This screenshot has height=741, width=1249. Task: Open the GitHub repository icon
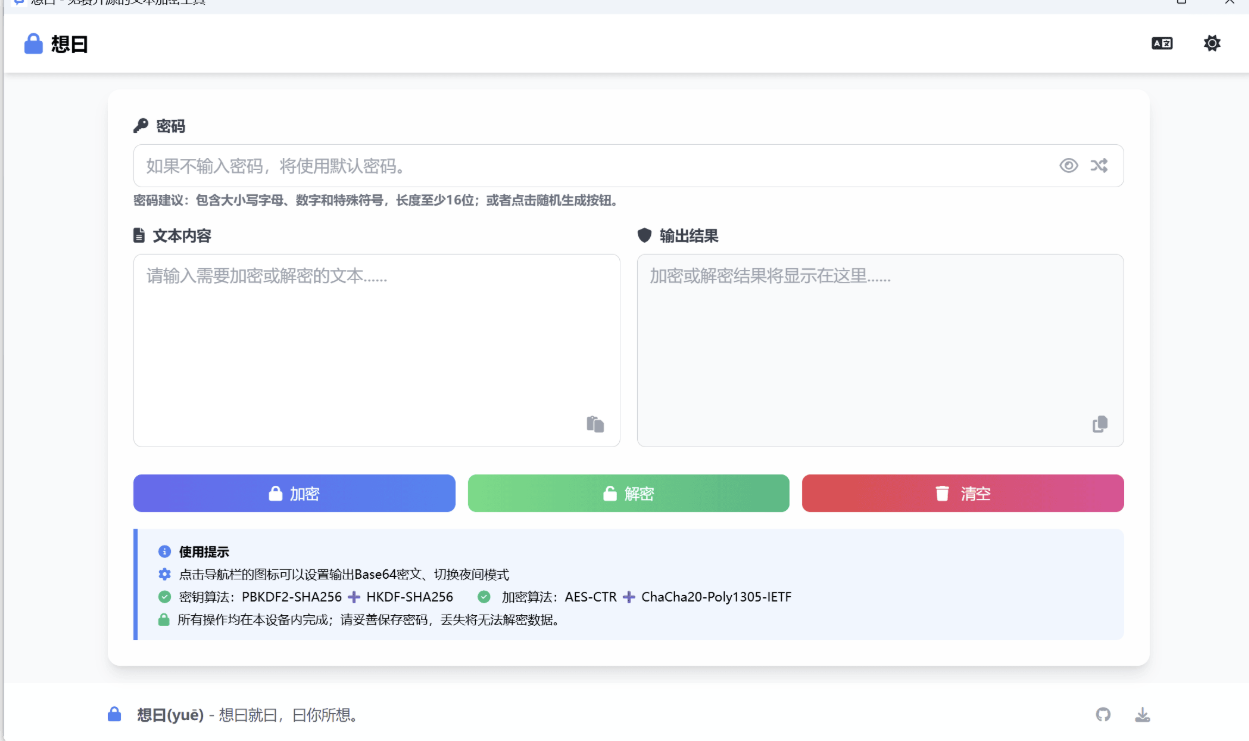1103,714
